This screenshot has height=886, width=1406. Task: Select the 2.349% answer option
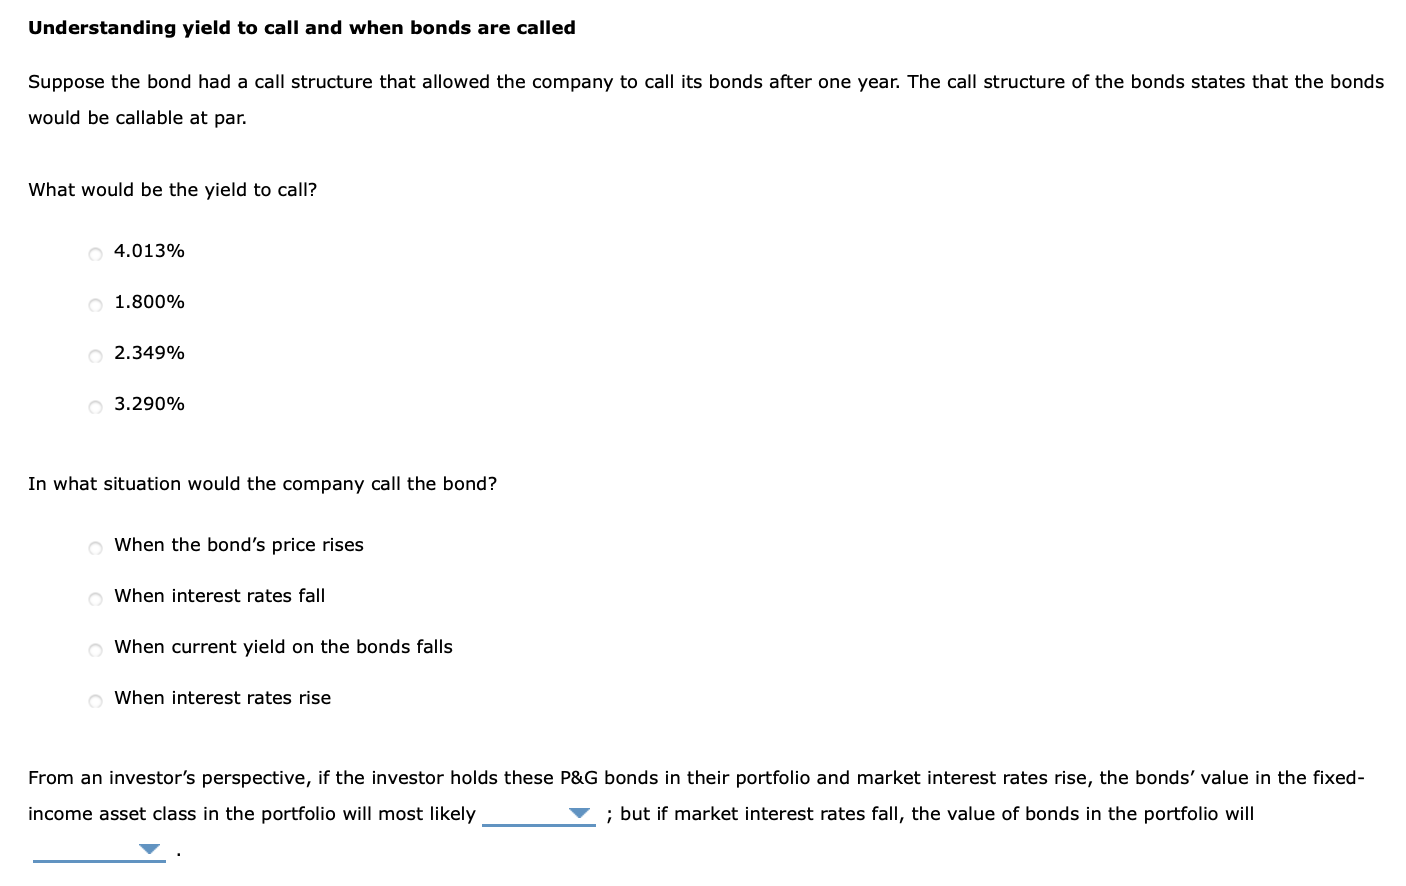coord(95,355)
